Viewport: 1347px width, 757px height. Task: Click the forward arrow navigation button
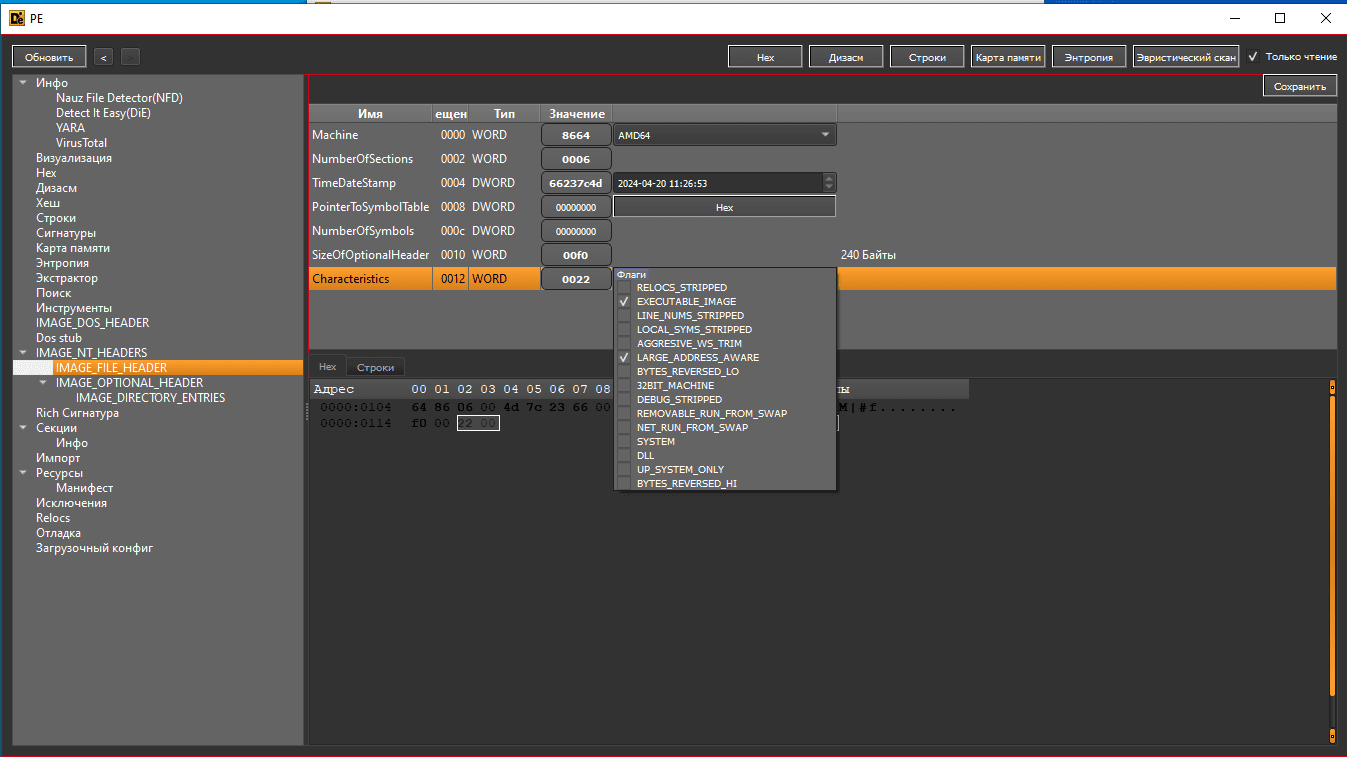click(x=131, y=57)
